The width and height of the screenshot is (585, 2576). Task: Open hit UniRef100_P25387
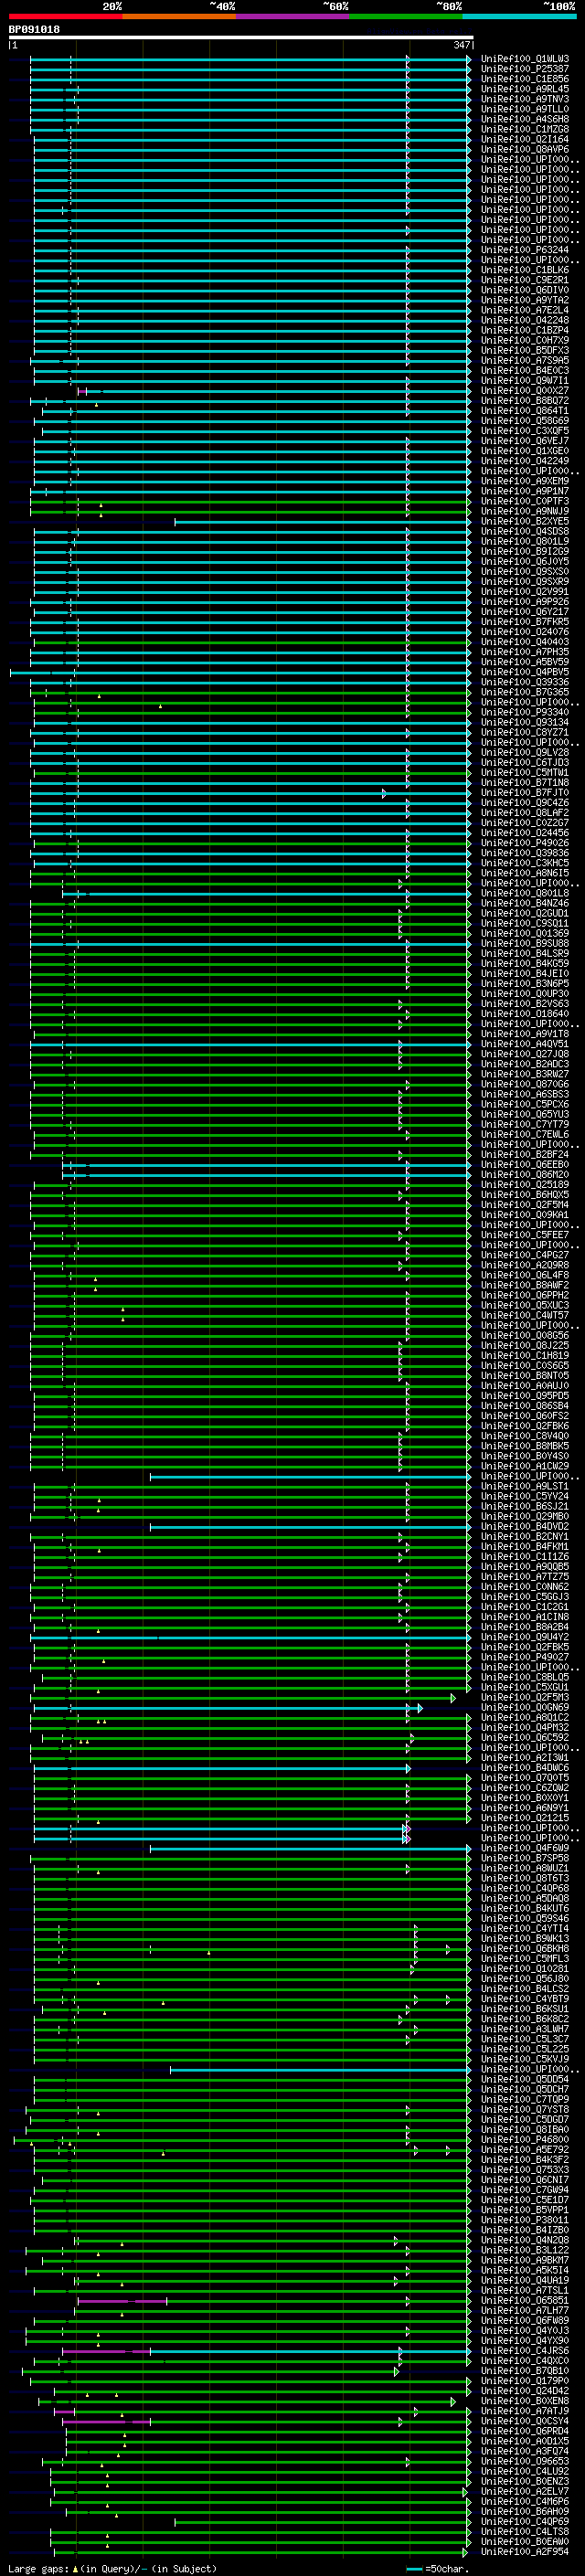point(525,69)
